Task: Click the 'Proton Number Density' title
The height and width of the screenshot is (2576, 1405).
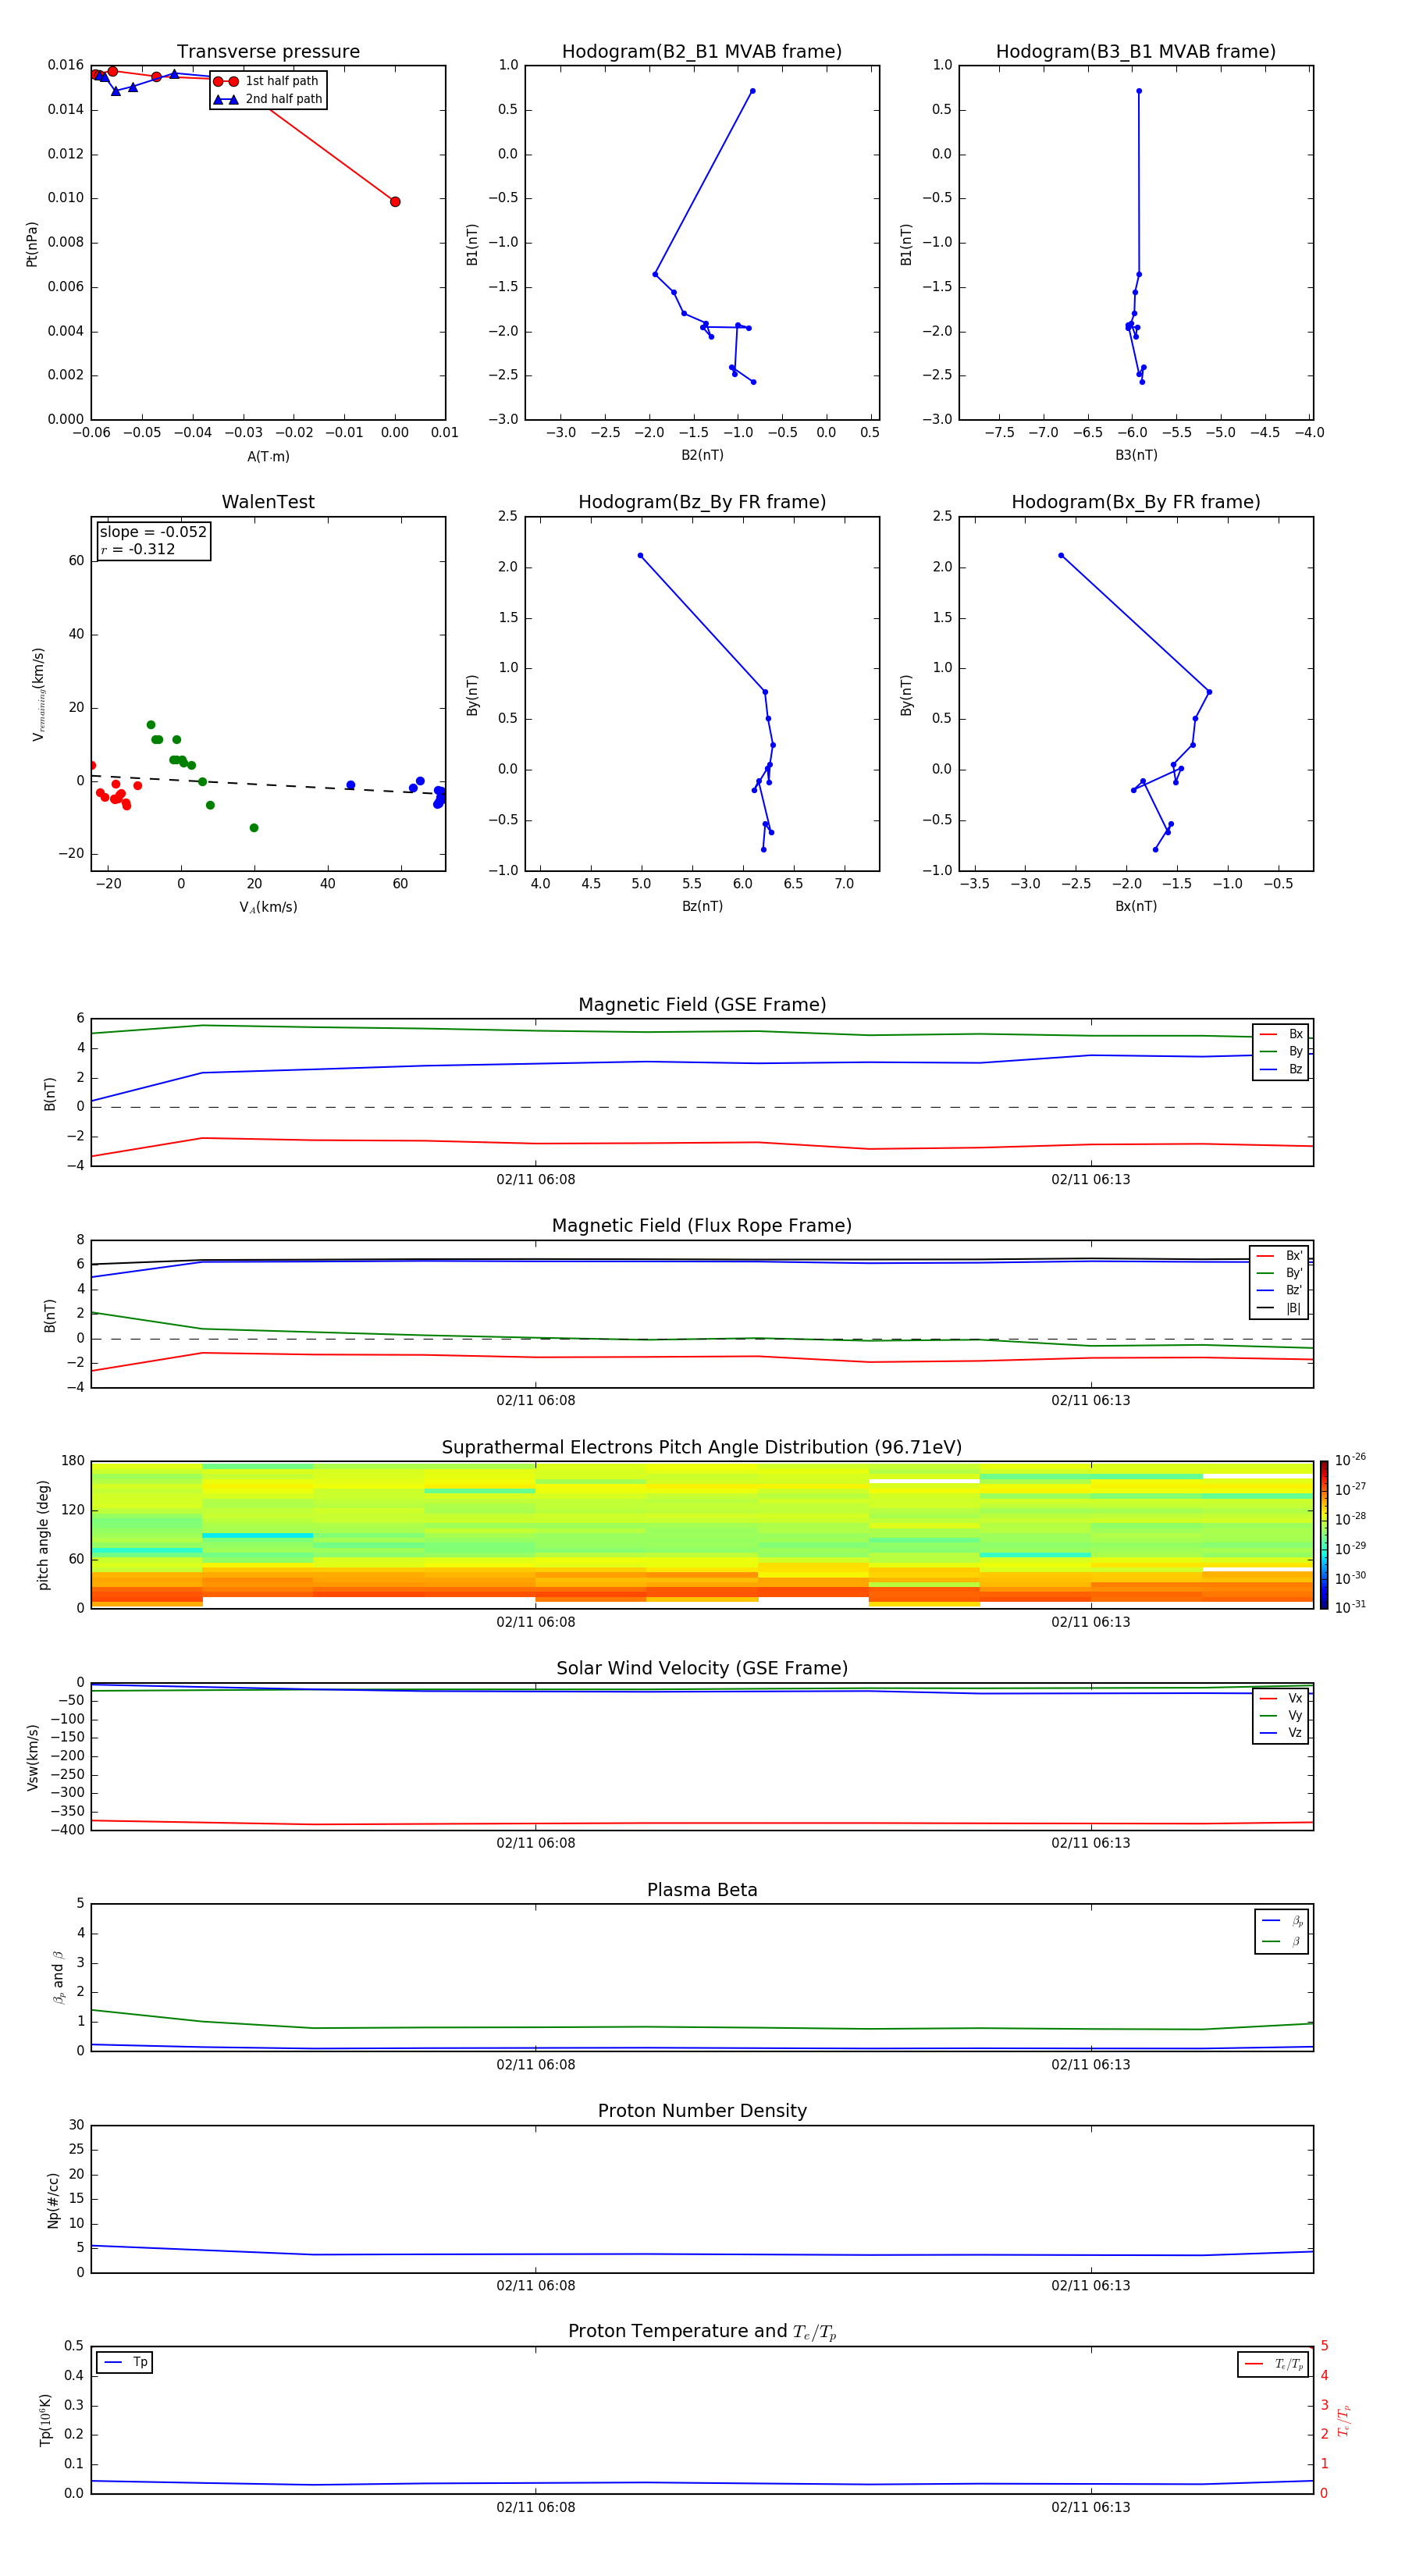Action: tap(702, 2111)
